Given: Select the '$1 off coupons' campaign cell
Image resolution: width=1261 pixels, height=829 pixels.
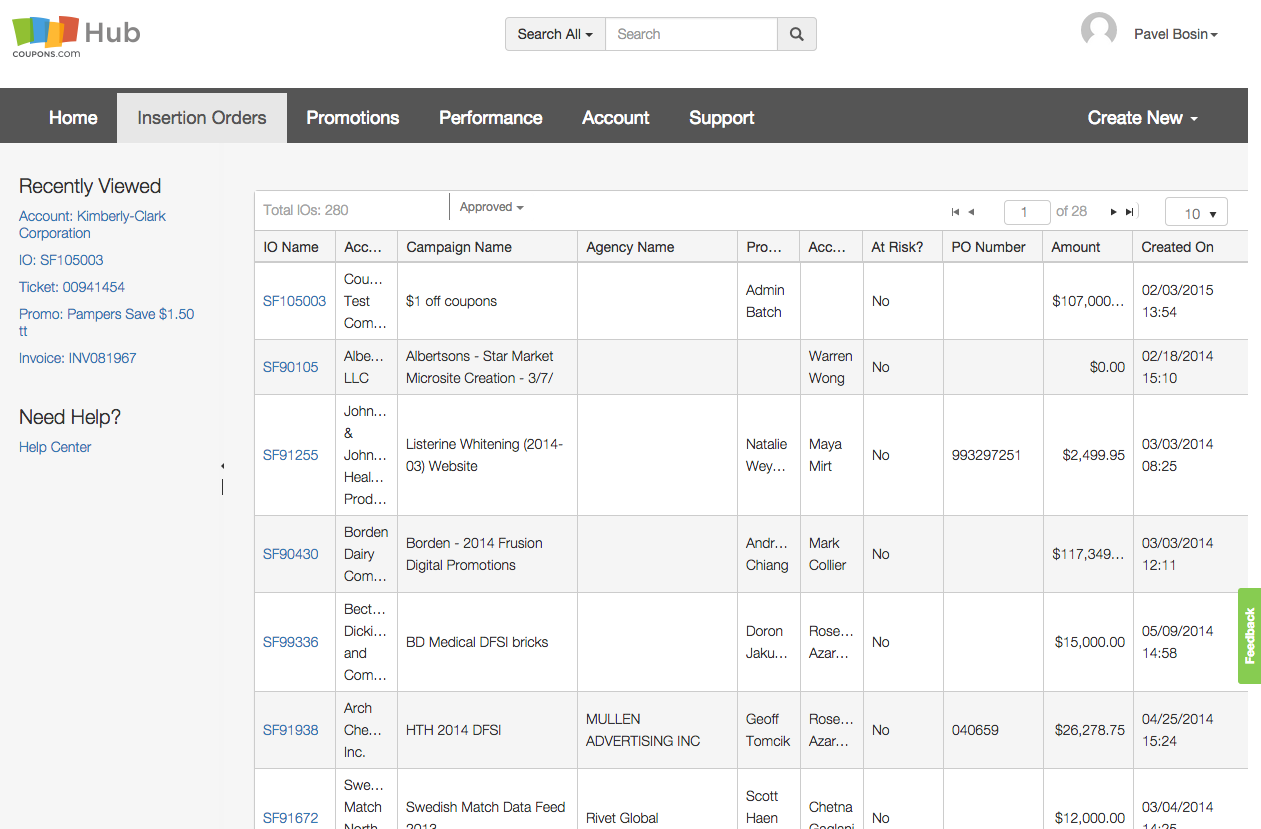Looking at the screenshot, I should coord(487,301).
